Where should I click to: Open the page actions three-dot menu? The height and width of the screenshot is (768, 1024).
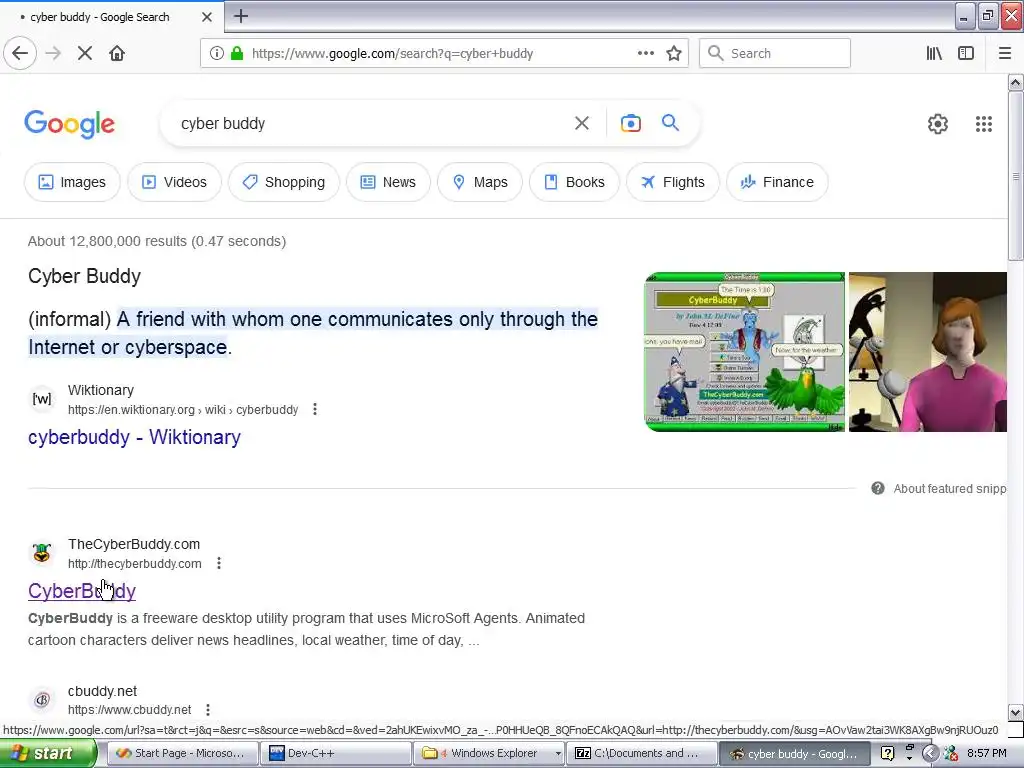pos(646,53)
